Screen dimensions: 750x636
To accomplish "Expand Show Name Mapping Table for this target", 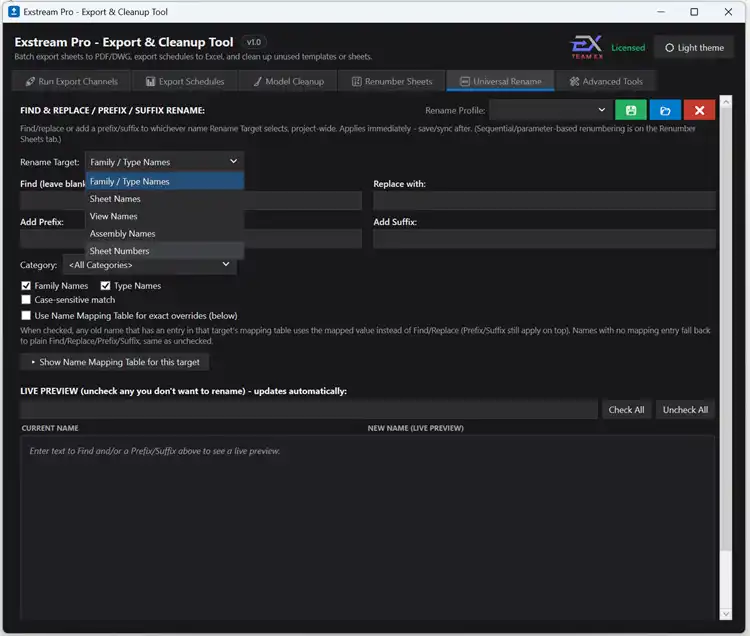I will click(x=115, y=362).
